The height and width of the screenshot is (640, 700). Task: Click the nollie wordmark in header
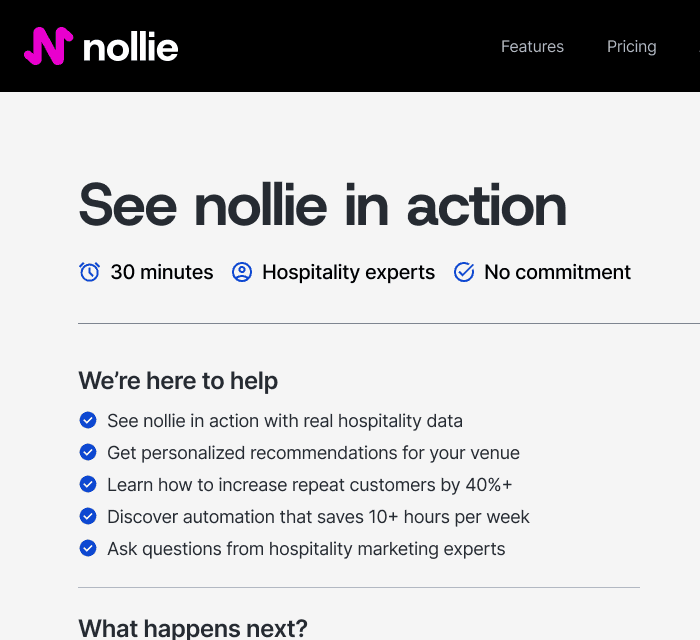coord(131,47)
